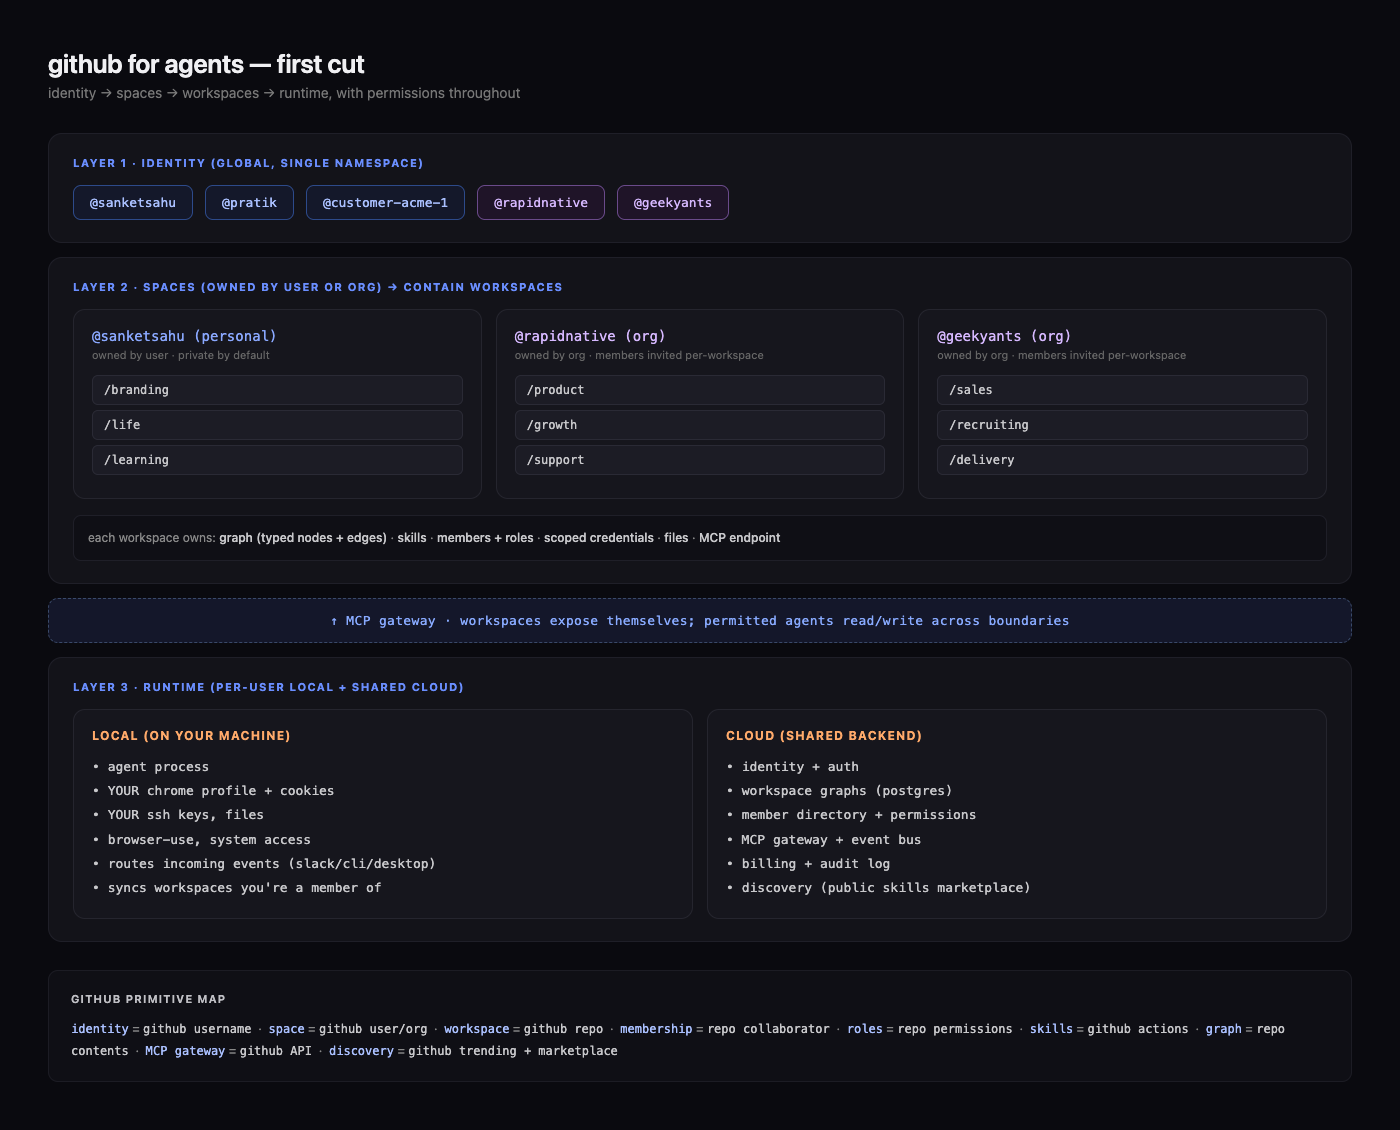
Task: Click 'owned by user · private by default' caption
Action: click(181, 356)
